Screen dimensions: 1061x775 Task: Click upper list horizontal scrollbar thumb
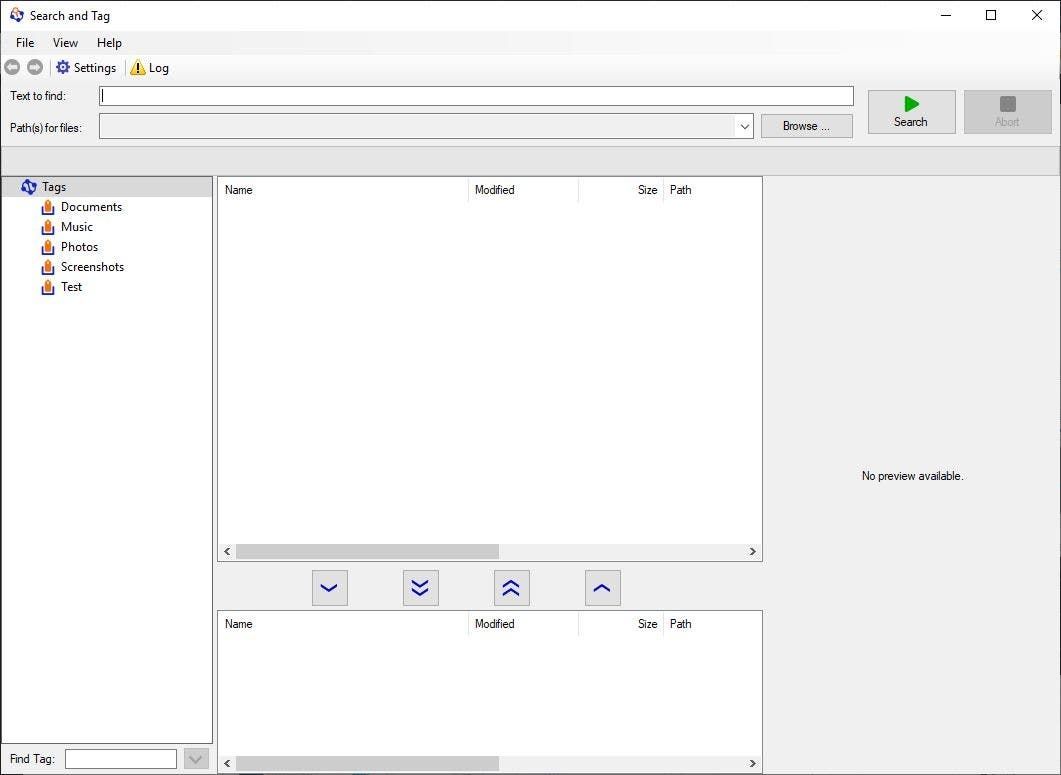click(367, 552)
